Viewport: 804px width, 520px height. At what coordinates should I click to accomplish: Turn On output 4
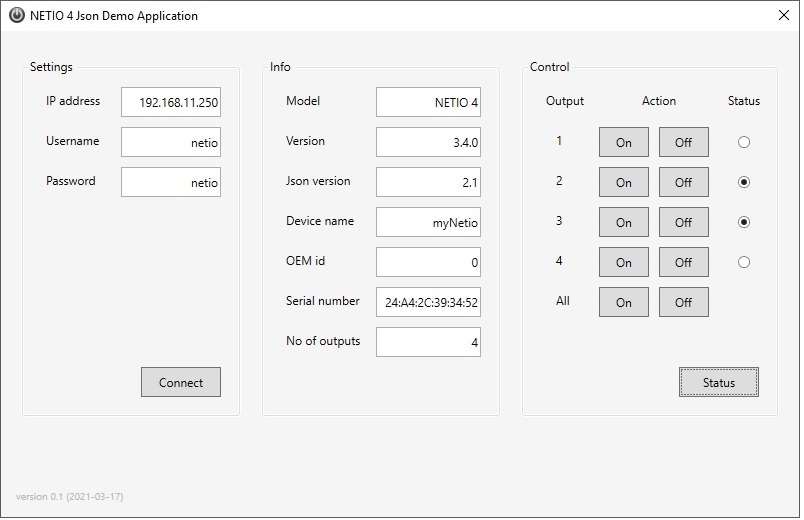click(624, 262)
